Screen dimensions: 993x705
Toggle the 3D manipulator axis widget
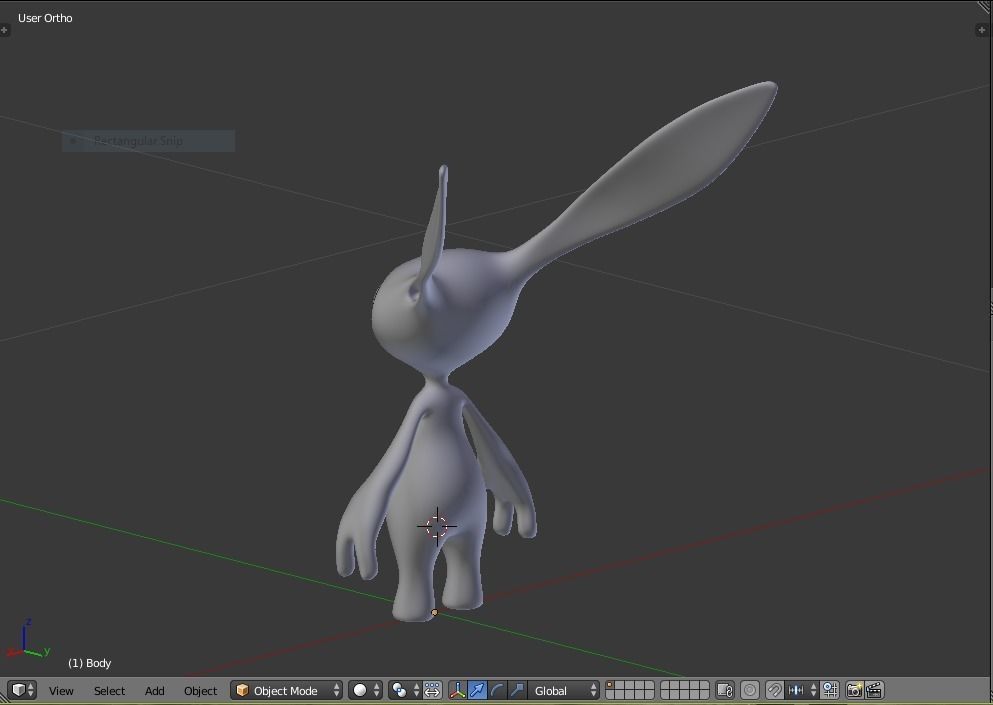pos(457,690)
